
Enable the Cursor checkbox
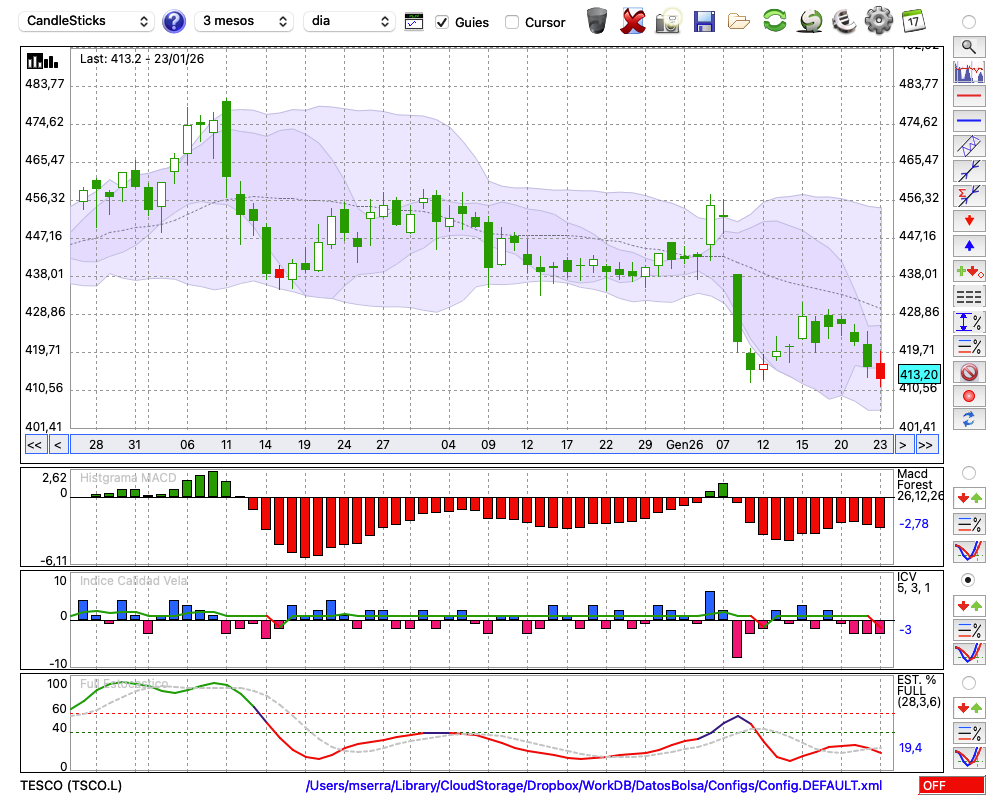(512, 22)
